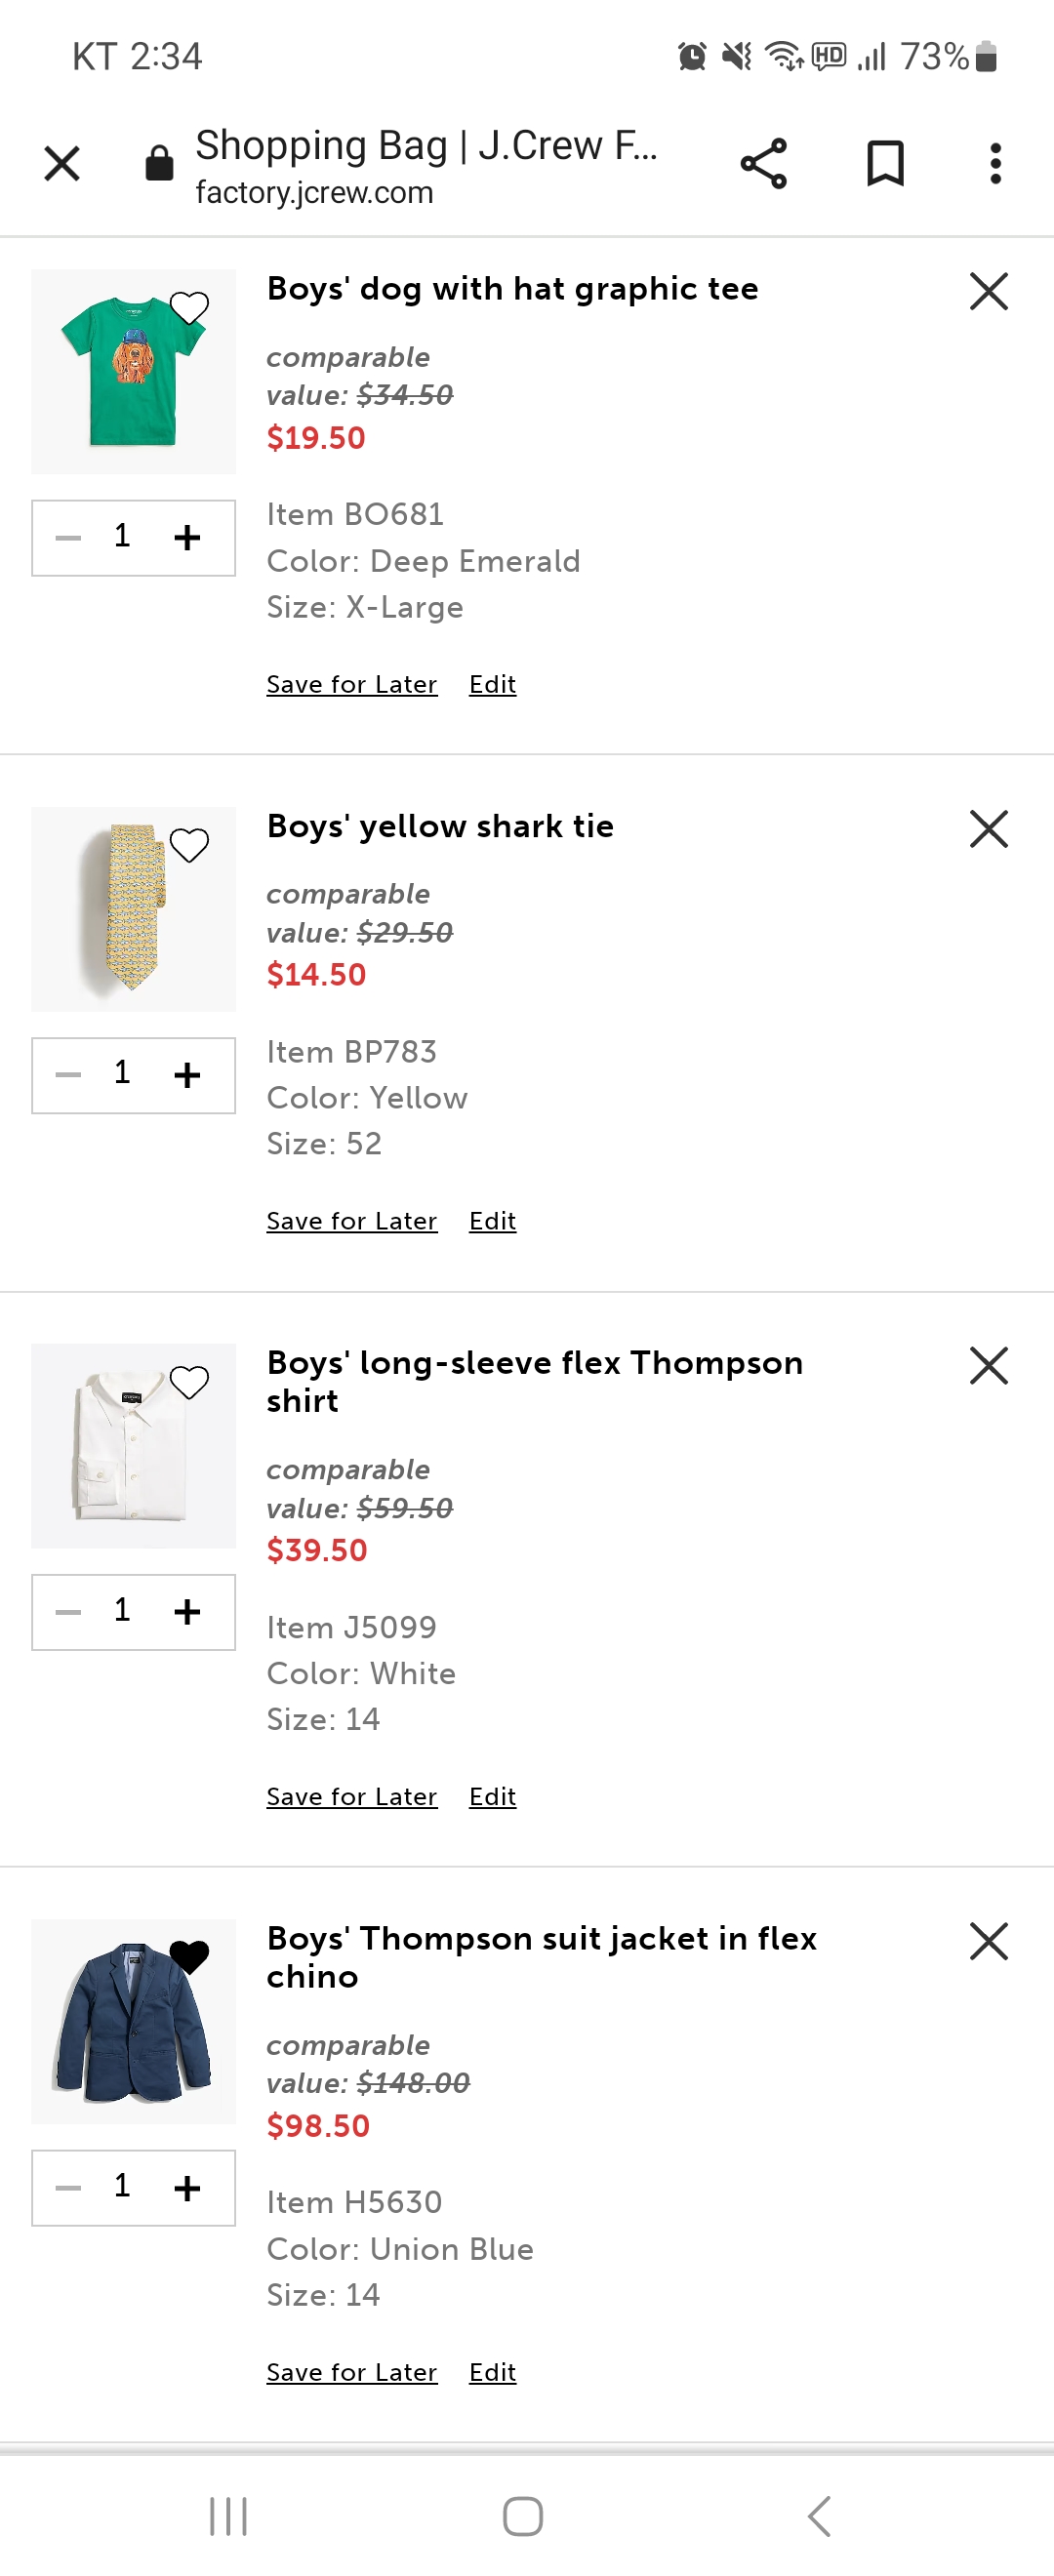Increase quantity of the graphic tee
This screenshot has height=2576, width=1054.
pyautogui.click(x=187, y=538)
